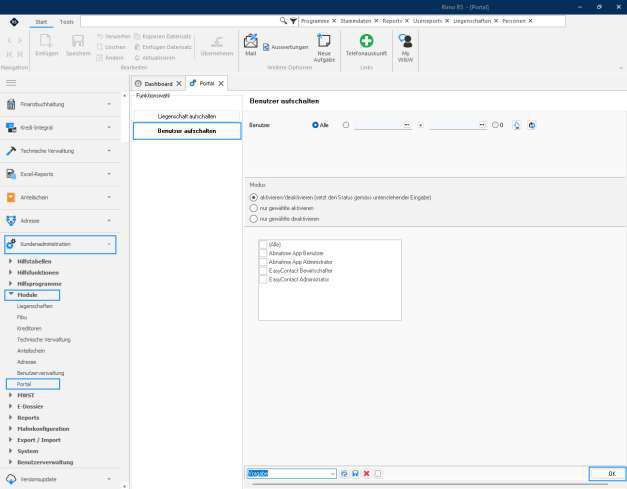This screenshot has height=489, width=627.
Task: Open Liegenschaften under Module
Action: coord(35,306)
